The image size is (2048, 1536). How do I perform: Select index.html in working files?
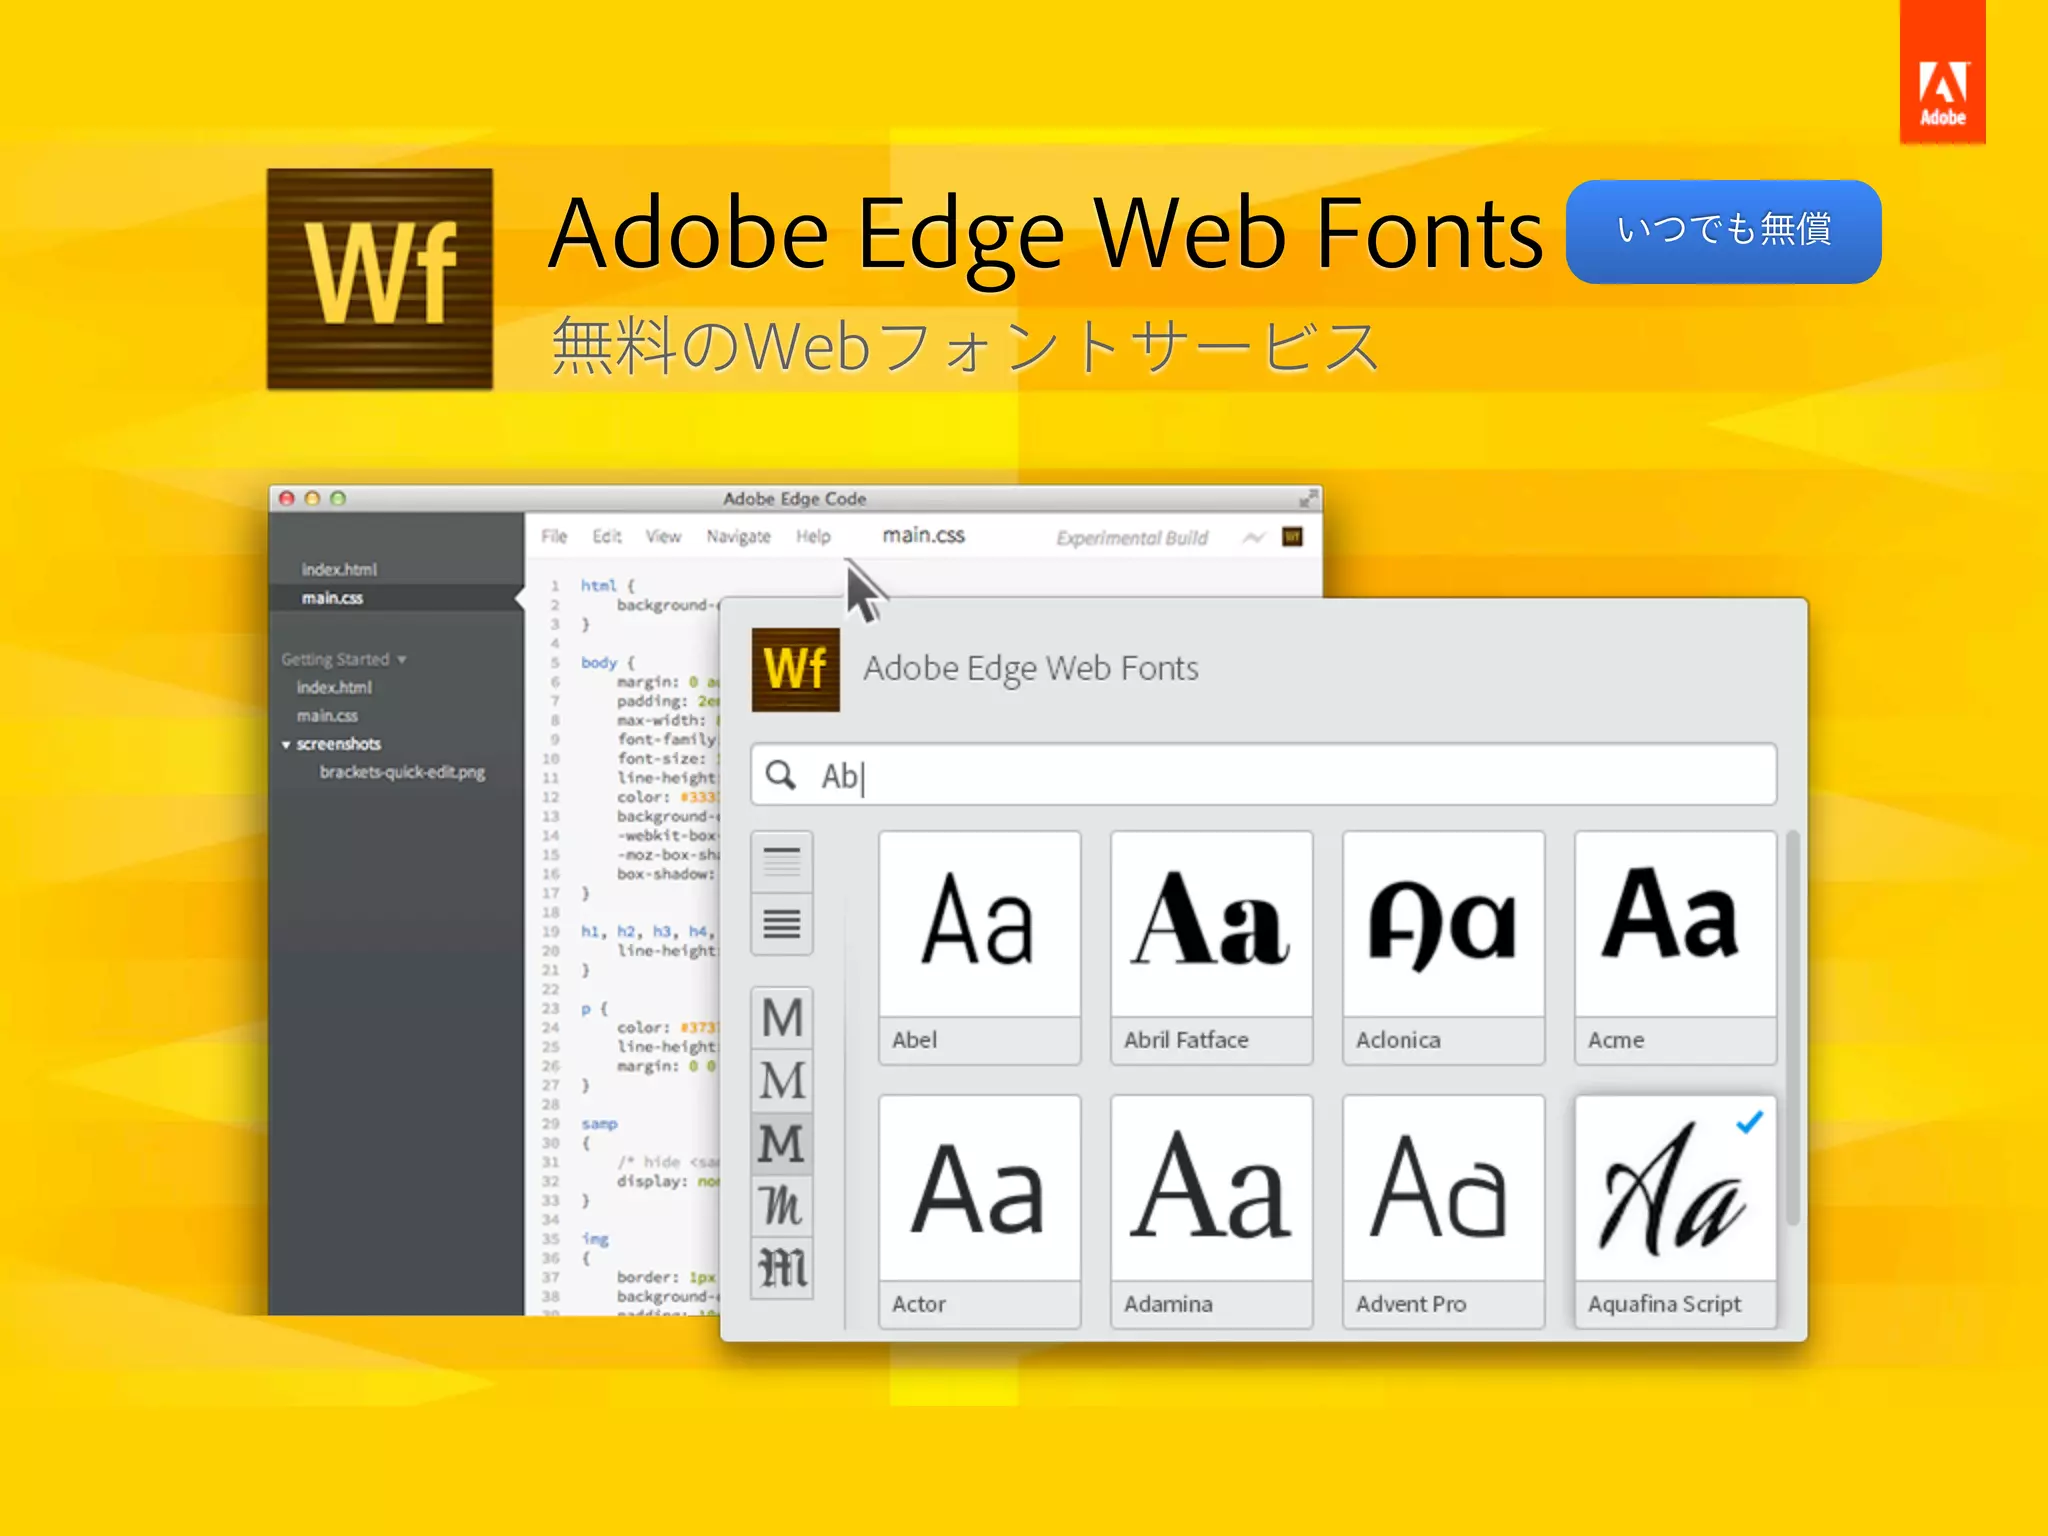339,569
